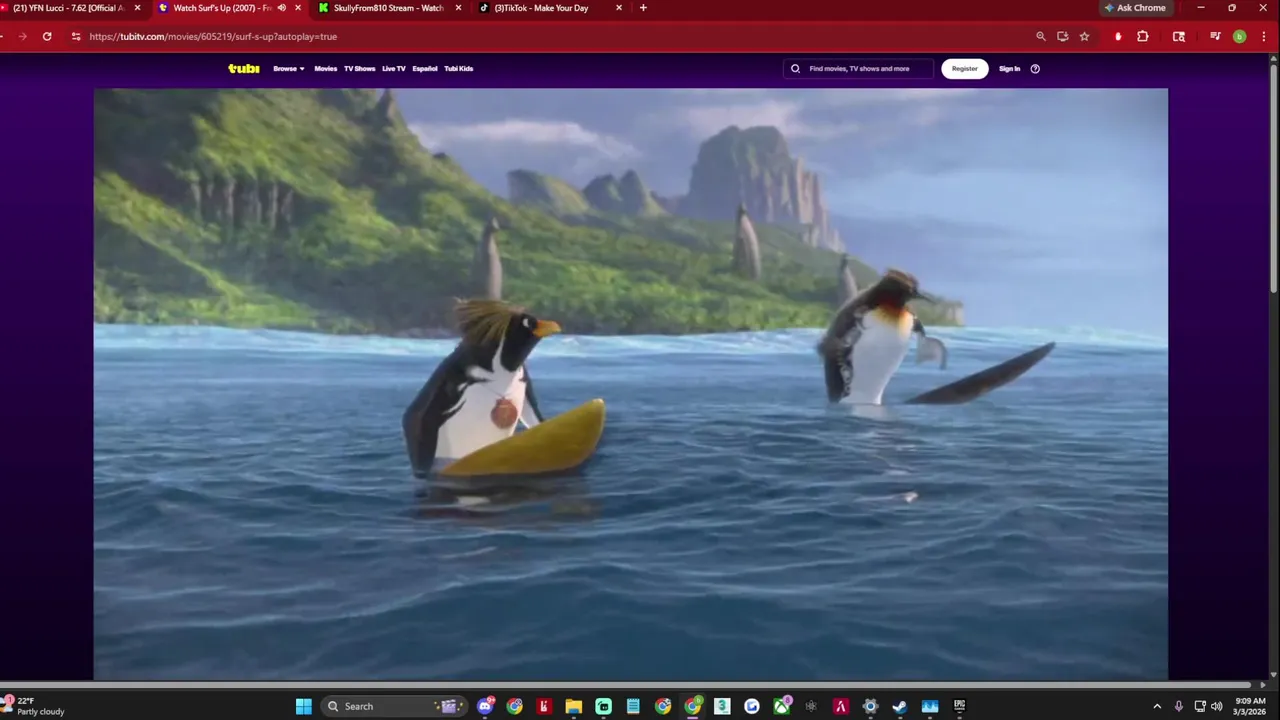The height and width of the screenshot is (720, 1280).
Task: Click the Find movies search field
Action: pos(859,69)
